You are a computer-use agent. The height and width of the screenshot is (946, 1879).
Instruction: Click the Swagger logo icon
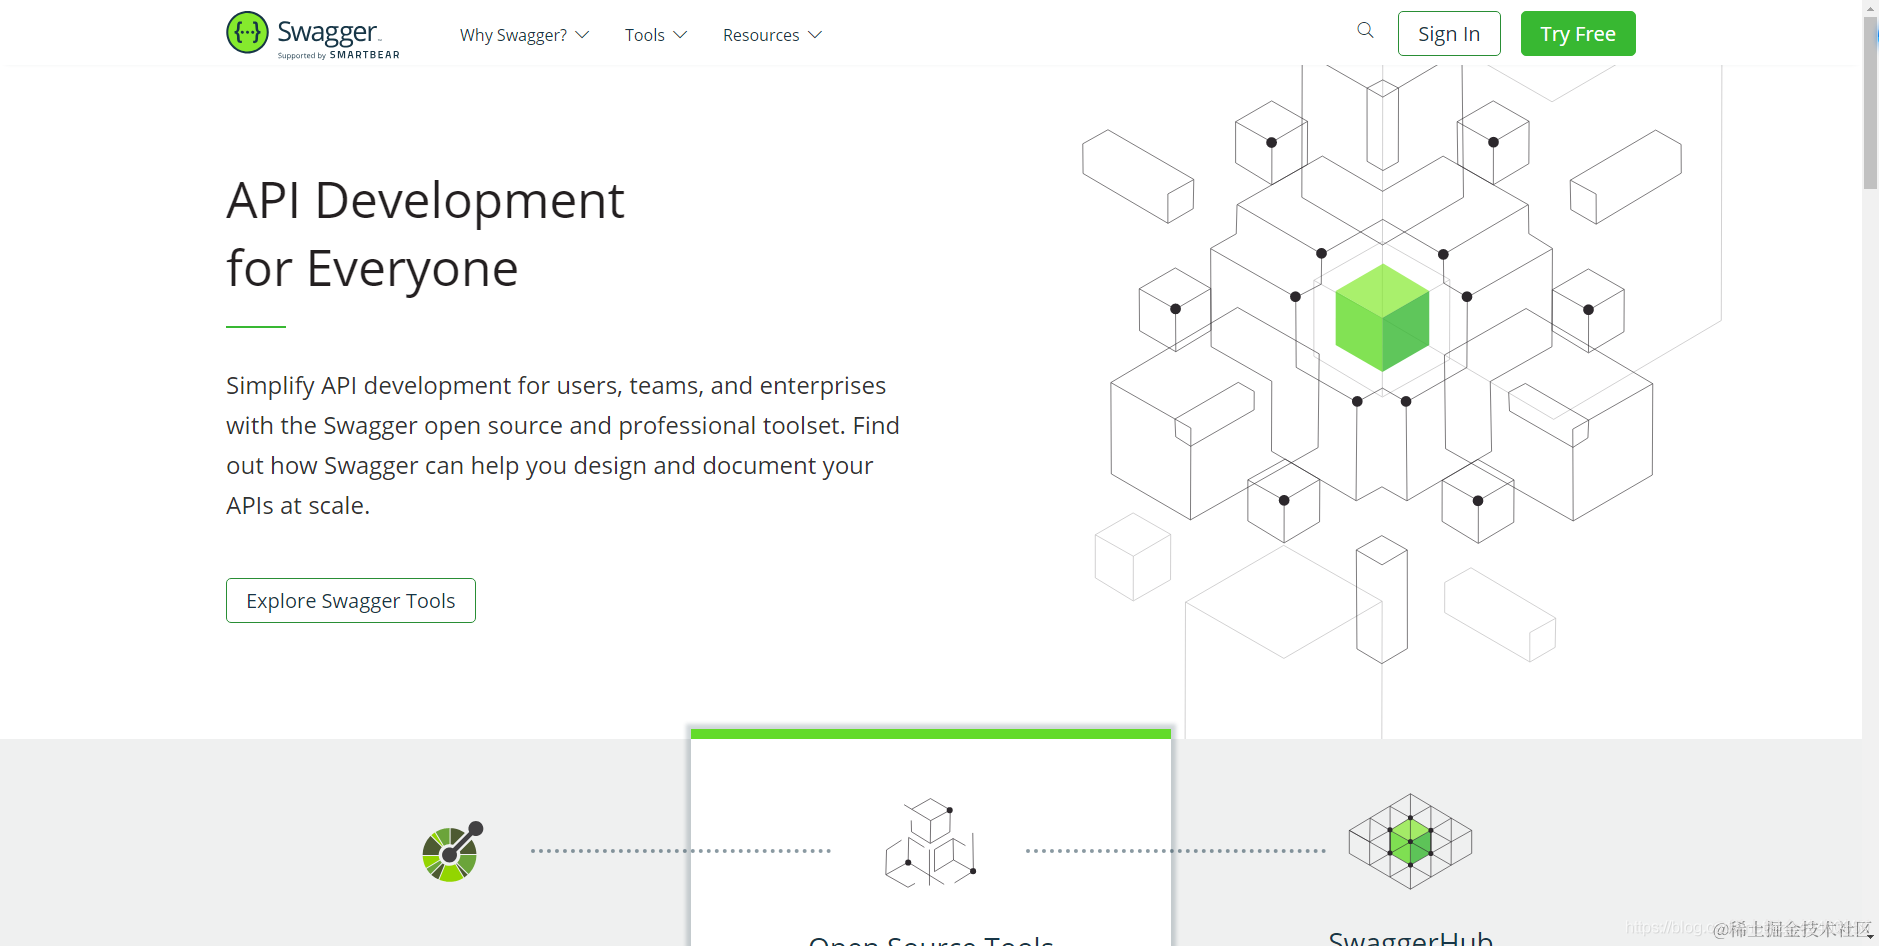tap(247, 33)
